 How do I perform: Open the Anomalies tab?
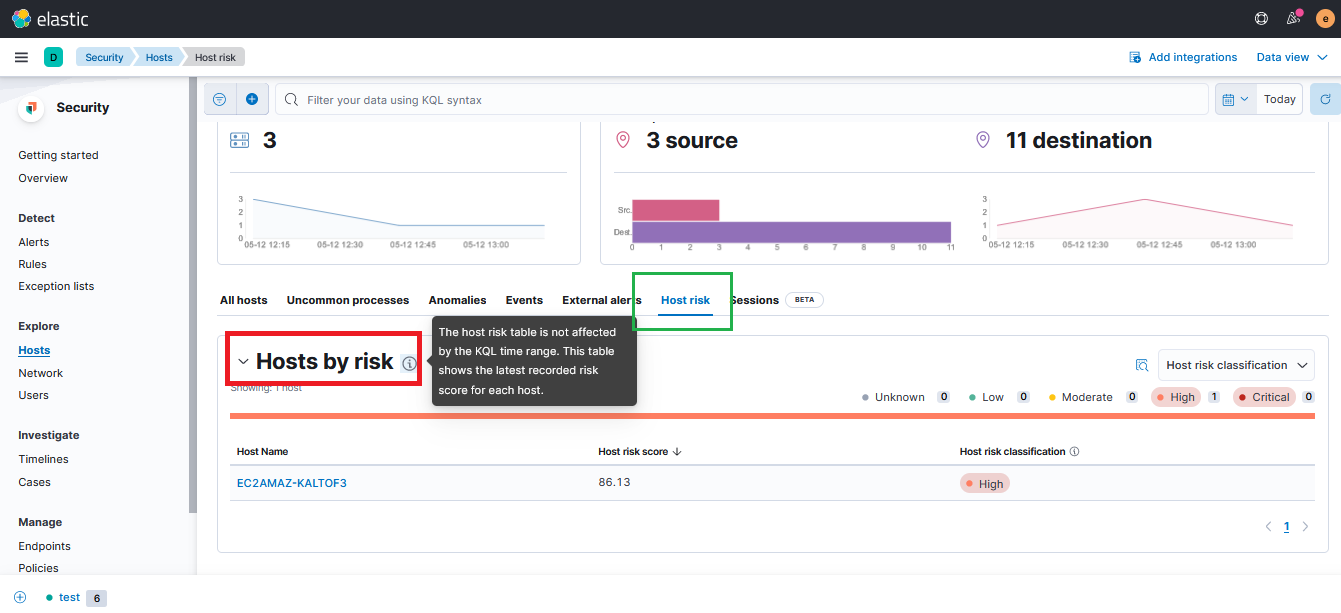457,300
